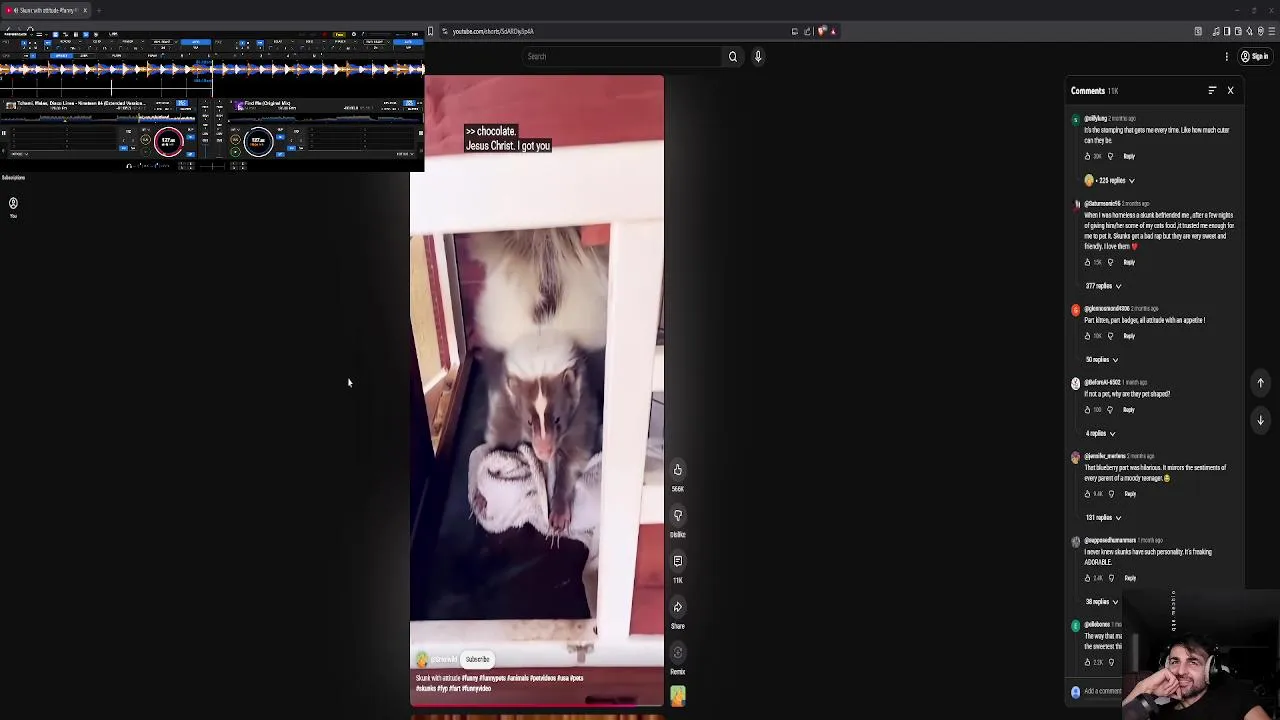The height and width of the screenshot is (720, 1280).
Task: Select the left deck track title 'Nineteen 84'
Action: coord(80,103)
